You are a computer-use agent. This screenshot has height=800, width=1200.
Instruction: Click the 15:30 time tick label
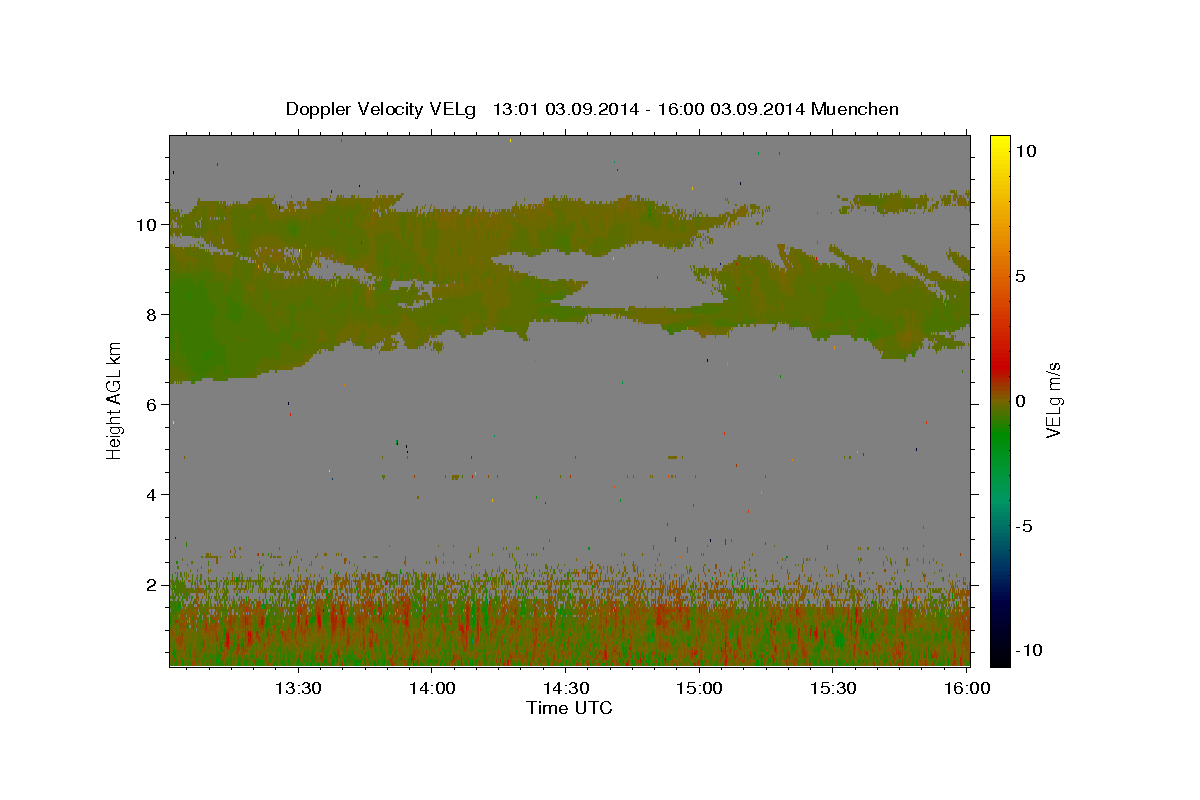[833, 688]
